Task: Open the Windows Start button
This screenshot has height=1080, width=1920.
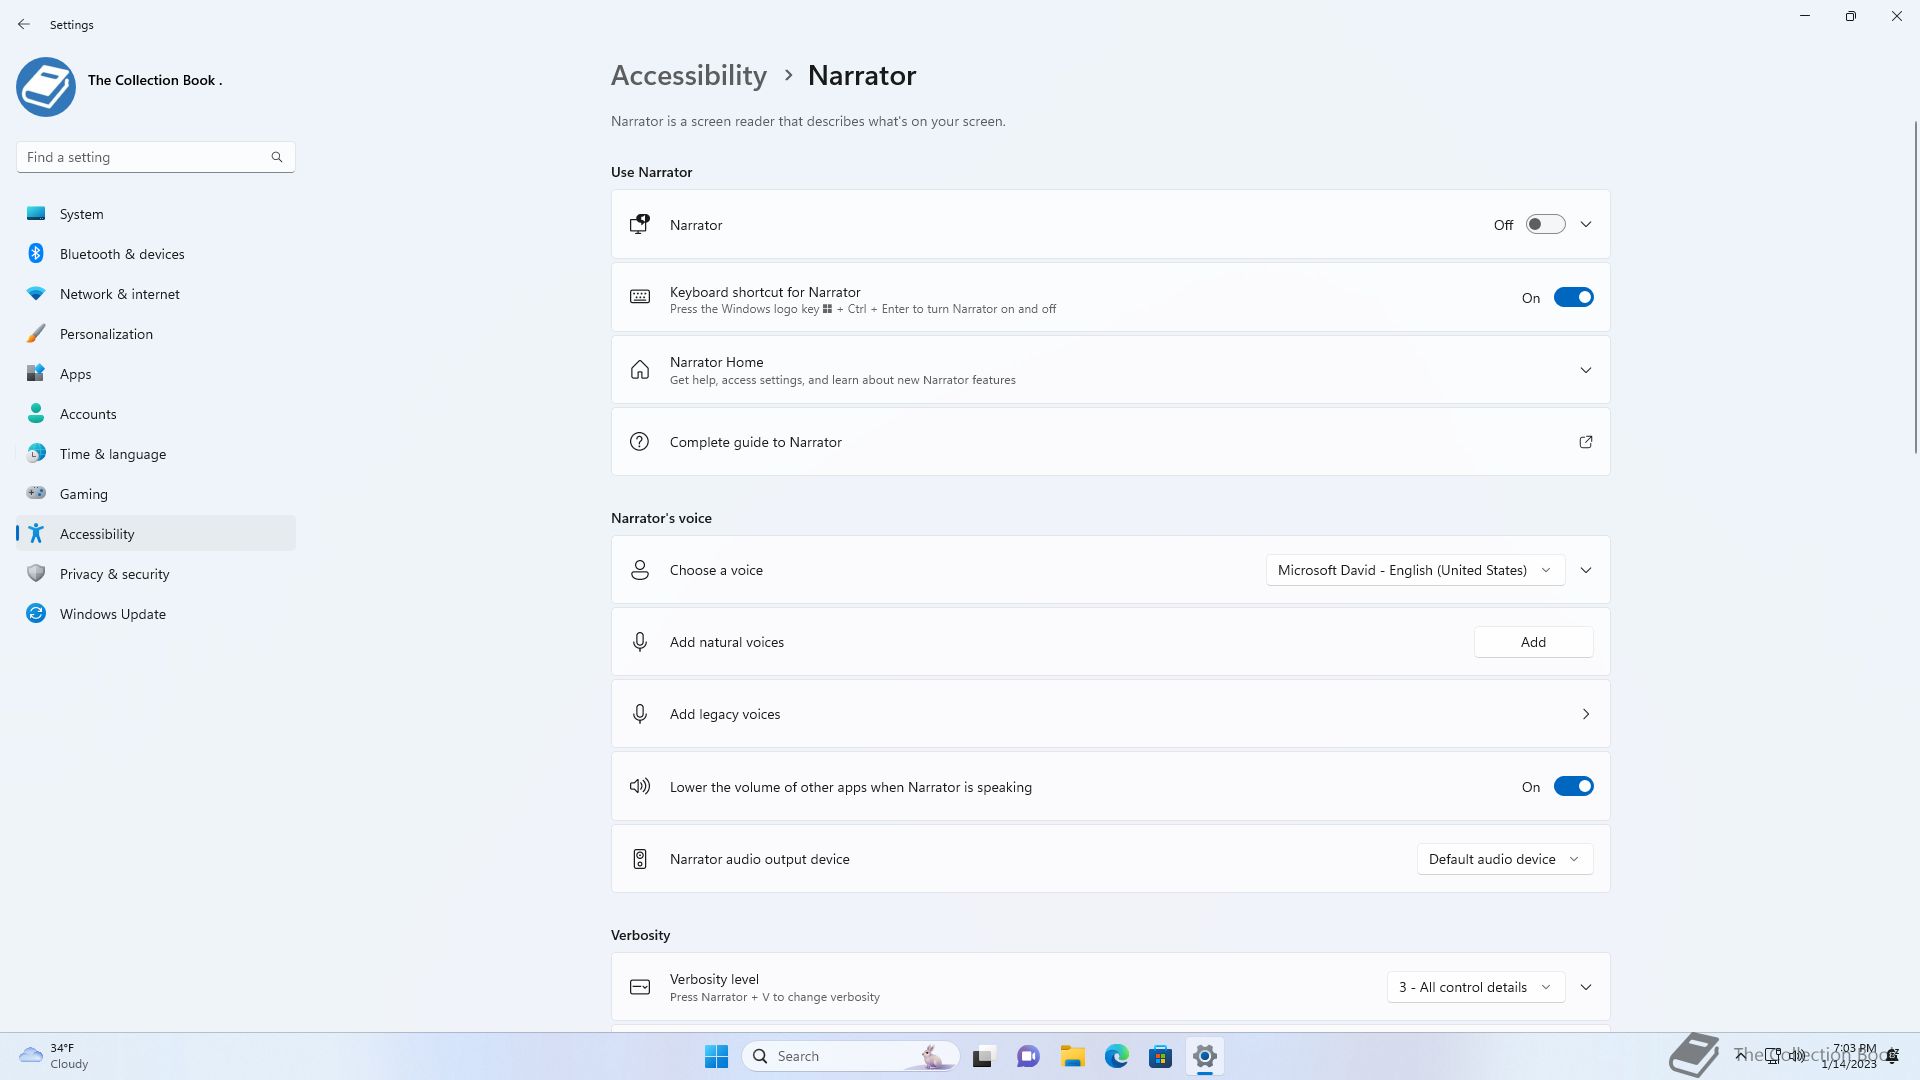Action: pos(716,1056)
